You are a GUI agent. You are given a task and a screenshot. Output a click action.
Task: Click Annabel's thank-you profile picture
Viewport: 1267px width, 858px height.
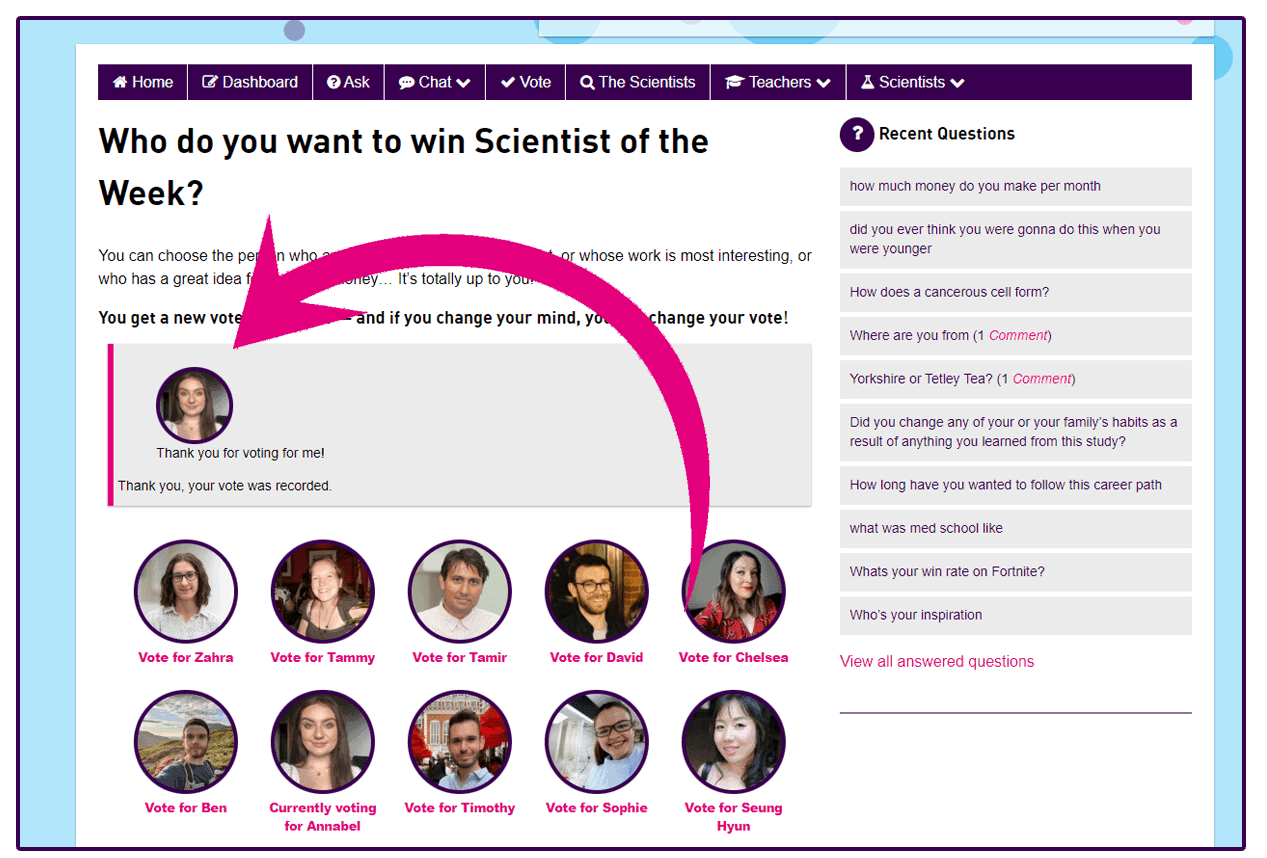tap(194, 405)
